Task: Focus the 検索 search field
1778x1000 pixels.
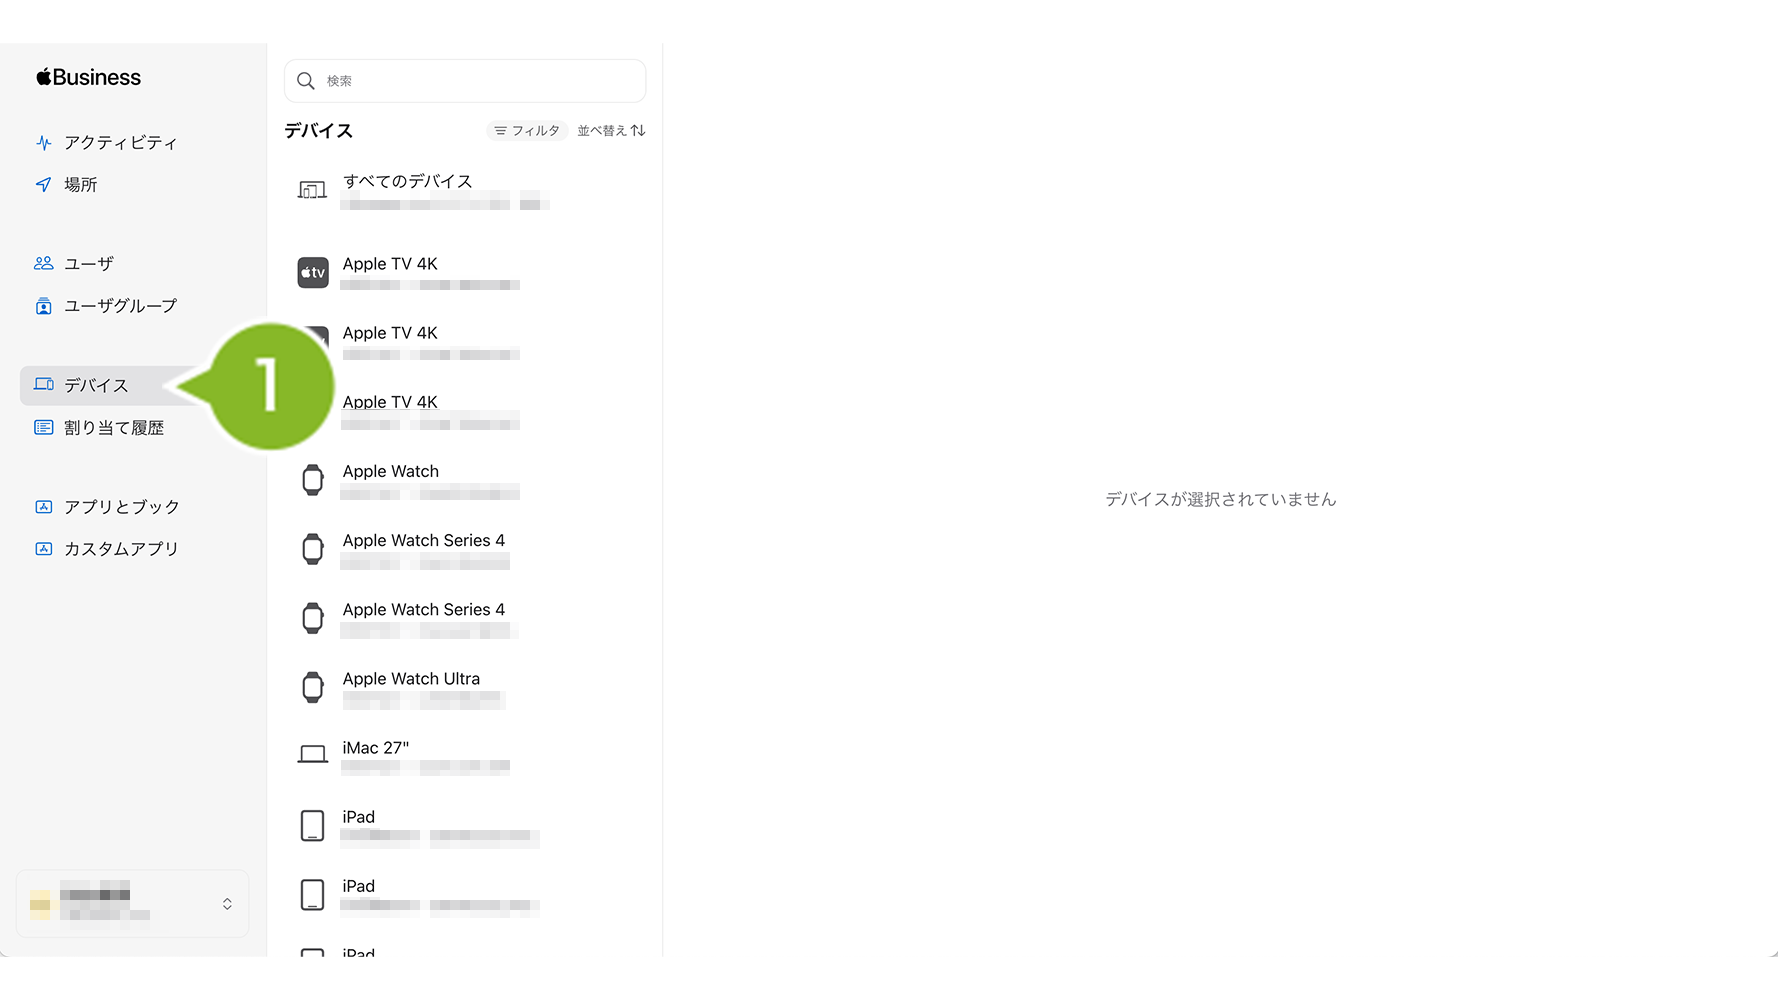Action: click(x=465, y=81)
